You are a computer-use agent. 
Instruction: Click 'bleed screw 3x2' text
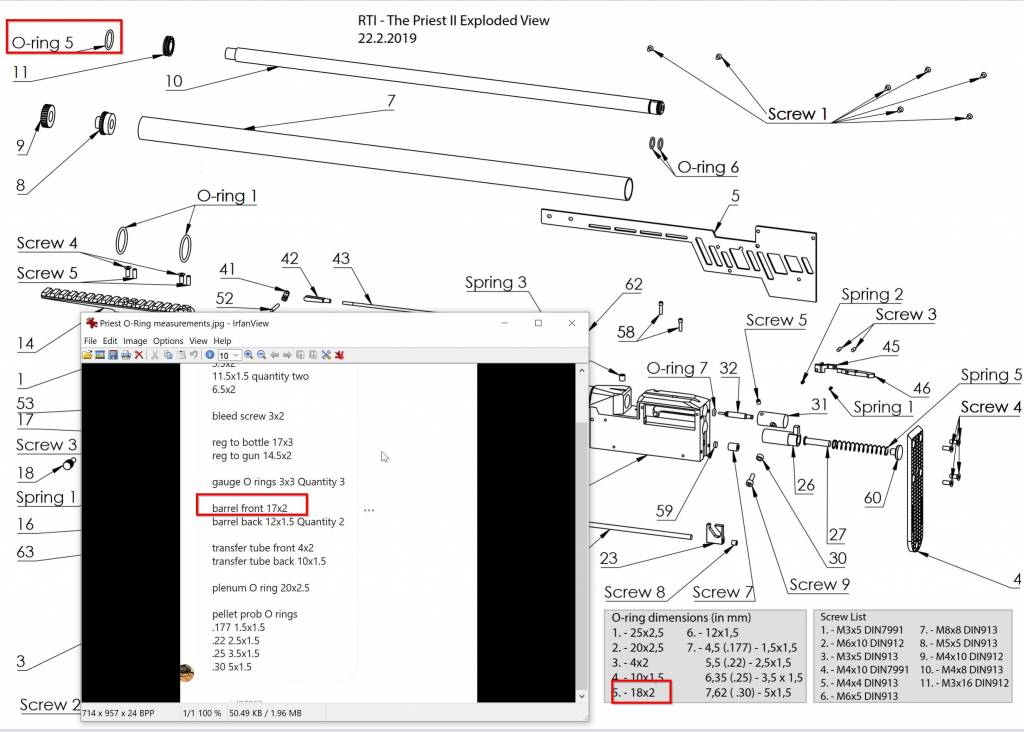tap(248, 416)
